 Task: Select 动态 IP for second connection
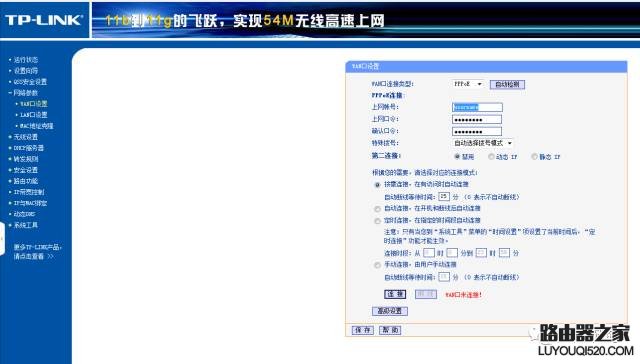[x=491, y=157]
